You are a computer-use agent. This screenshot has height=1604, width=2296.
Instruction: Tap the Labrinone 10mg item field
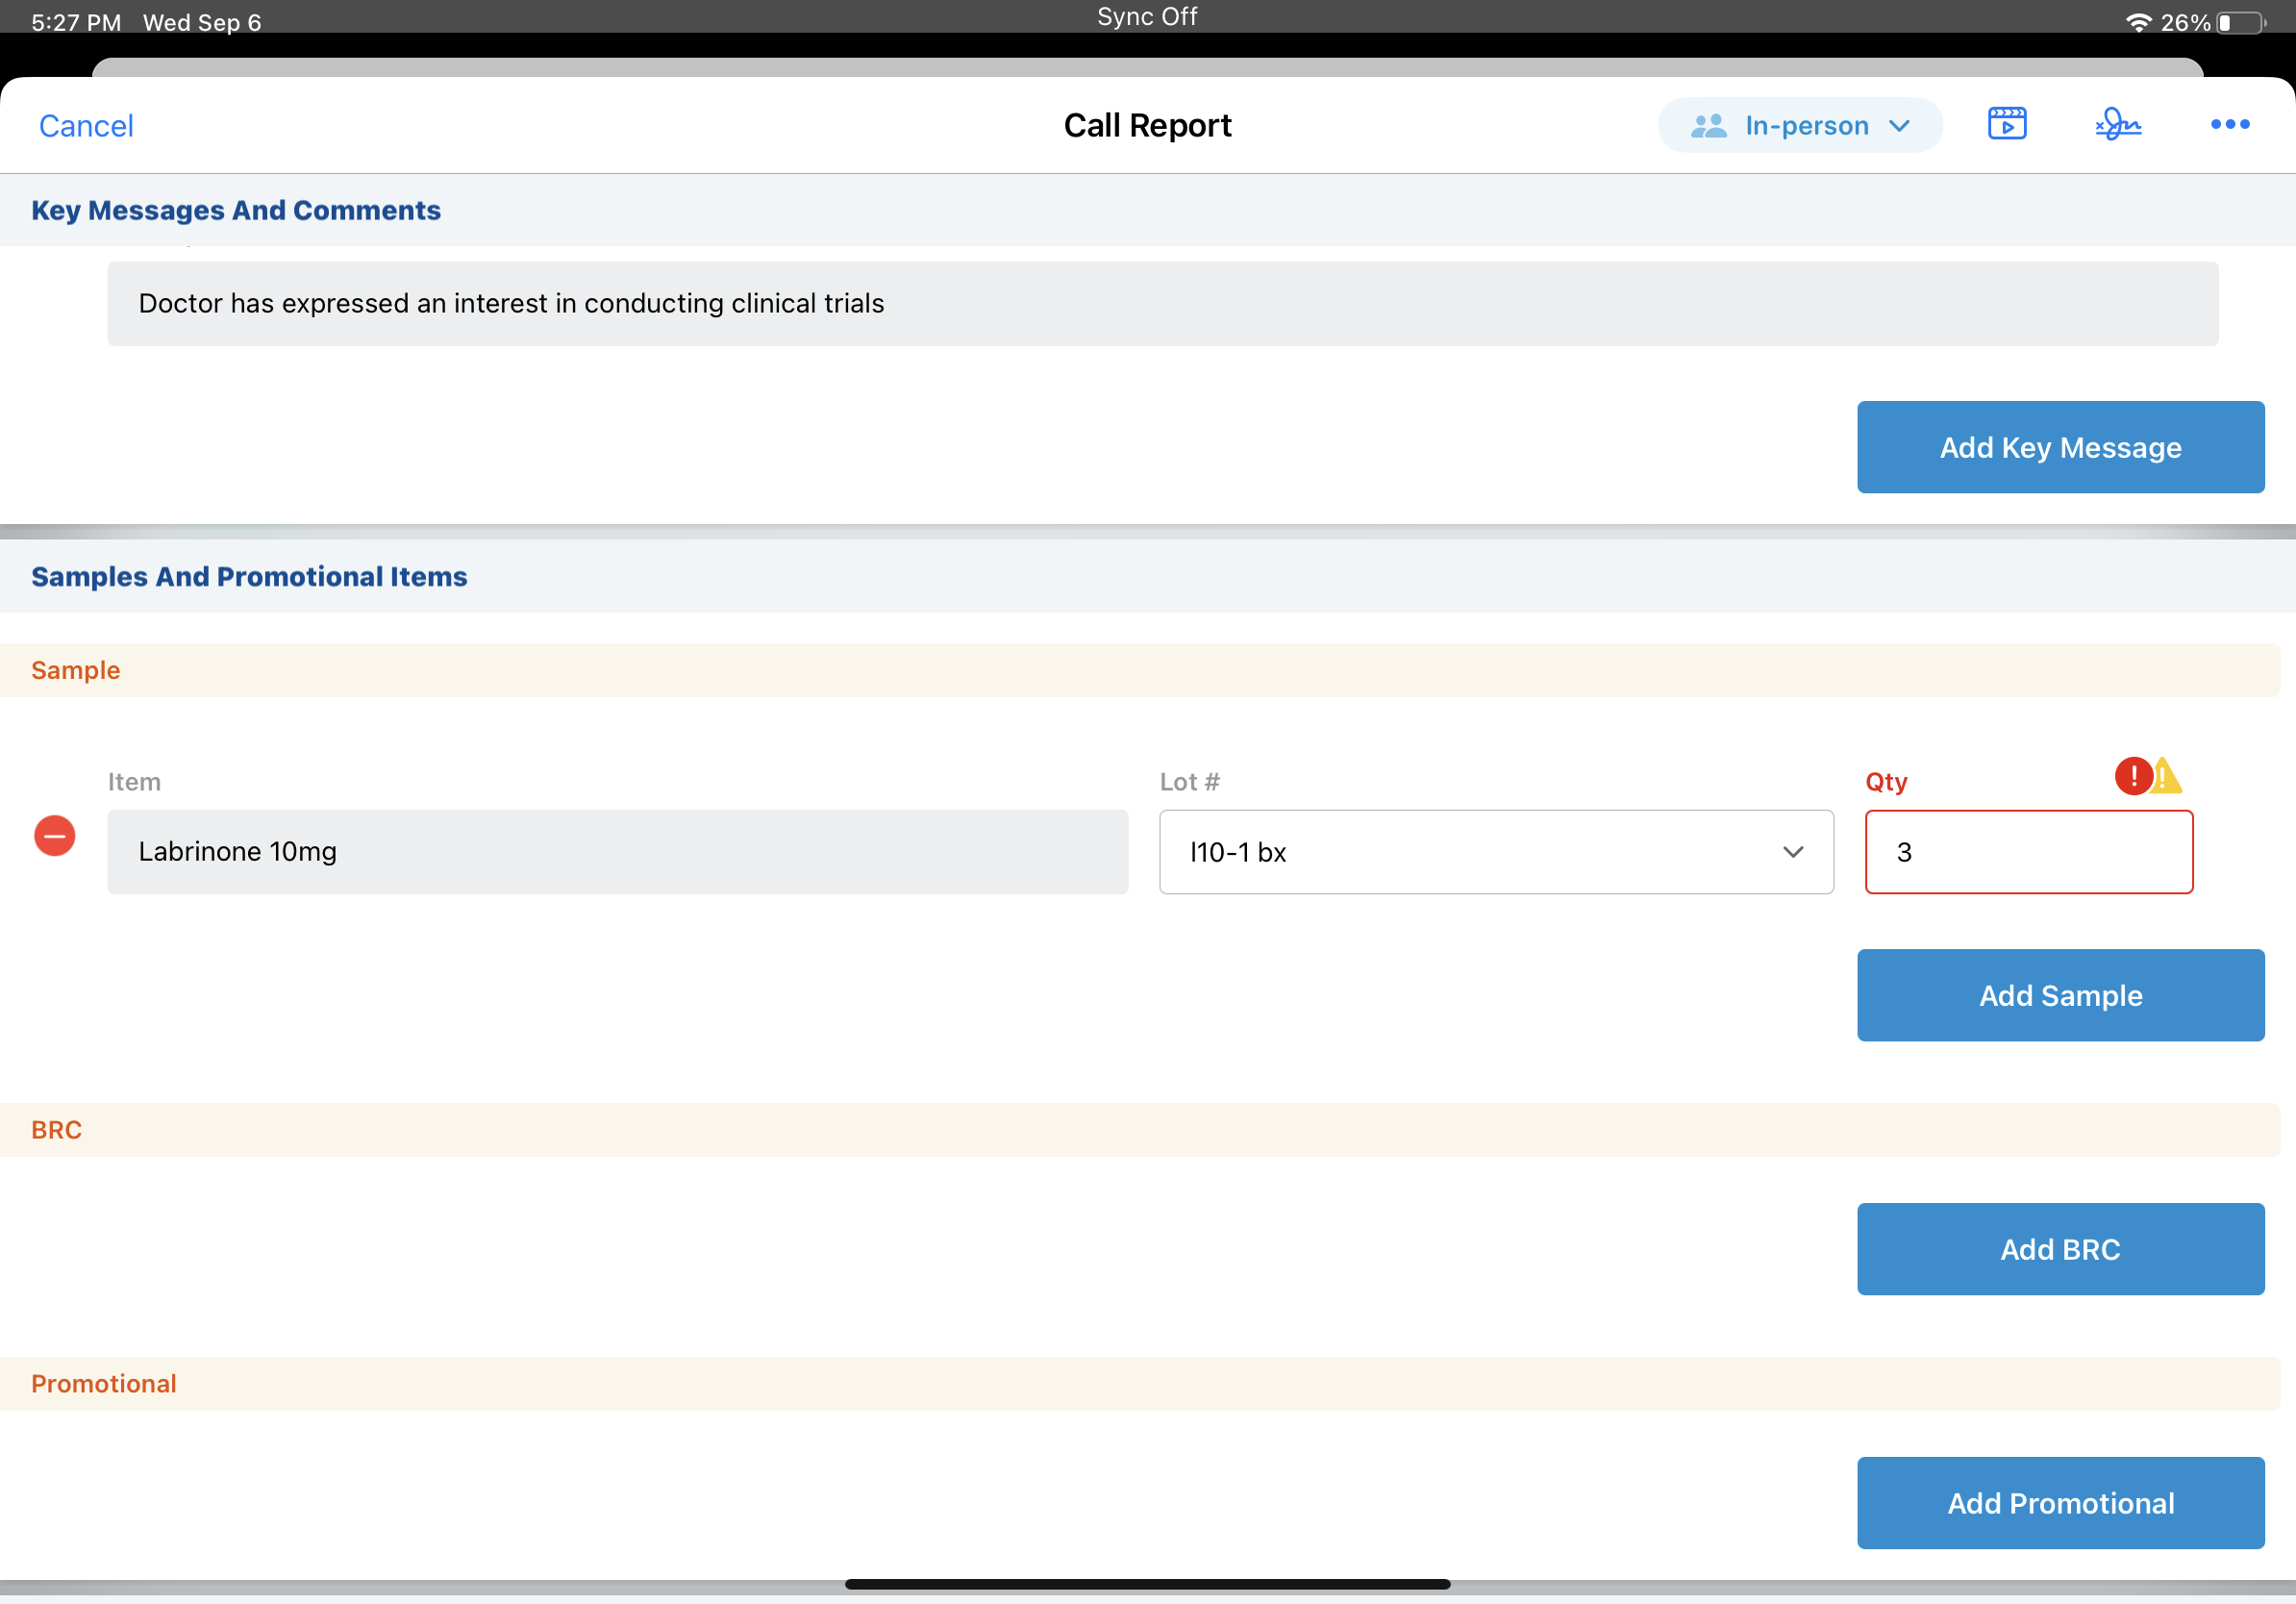click(x=617, y=852)
